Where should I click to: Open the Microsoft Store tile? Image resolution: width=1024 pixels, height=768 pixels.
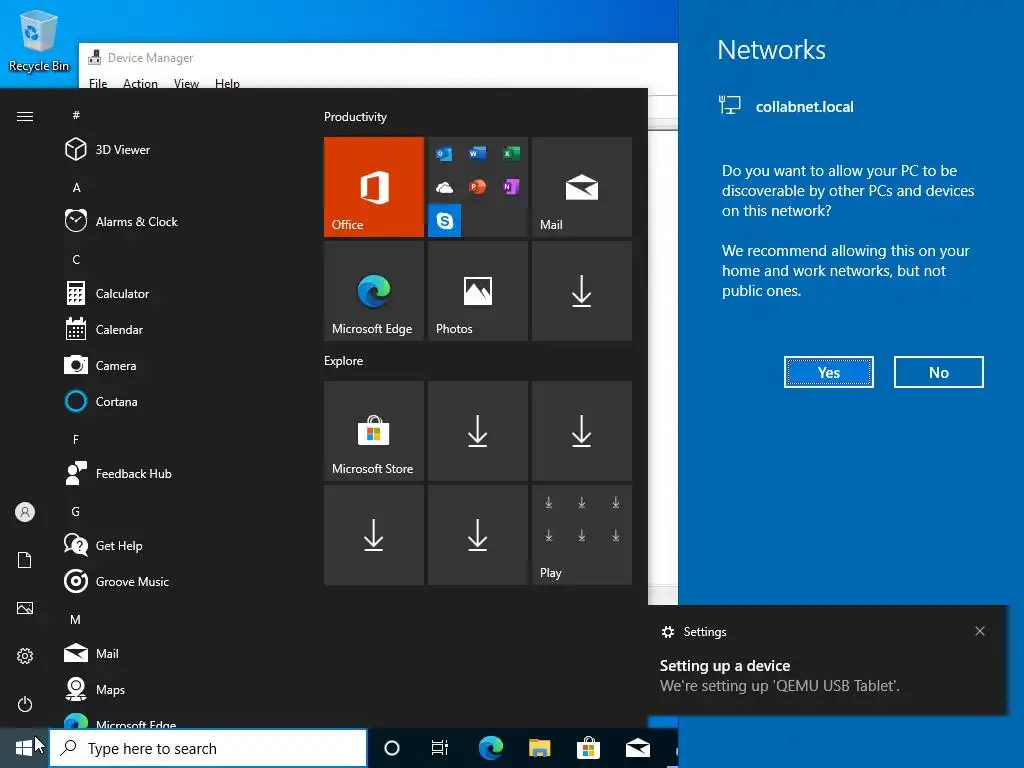374,431
